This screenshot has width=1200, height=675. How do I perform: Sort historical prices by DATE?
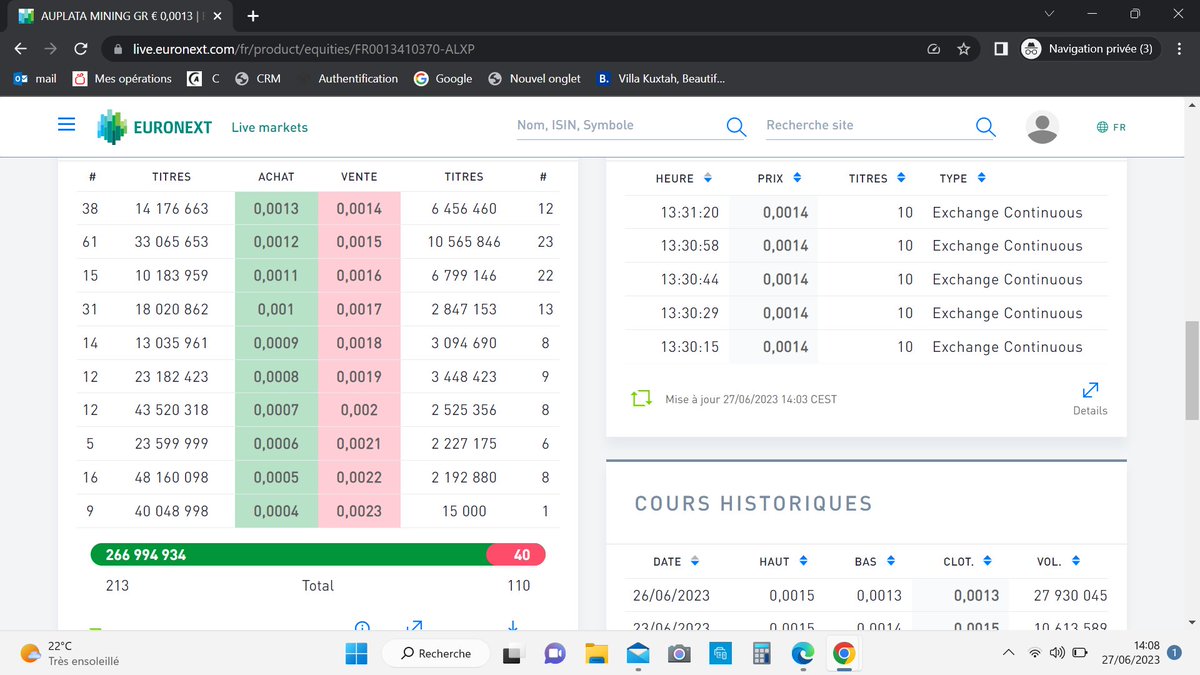click(x=695, y=561)
